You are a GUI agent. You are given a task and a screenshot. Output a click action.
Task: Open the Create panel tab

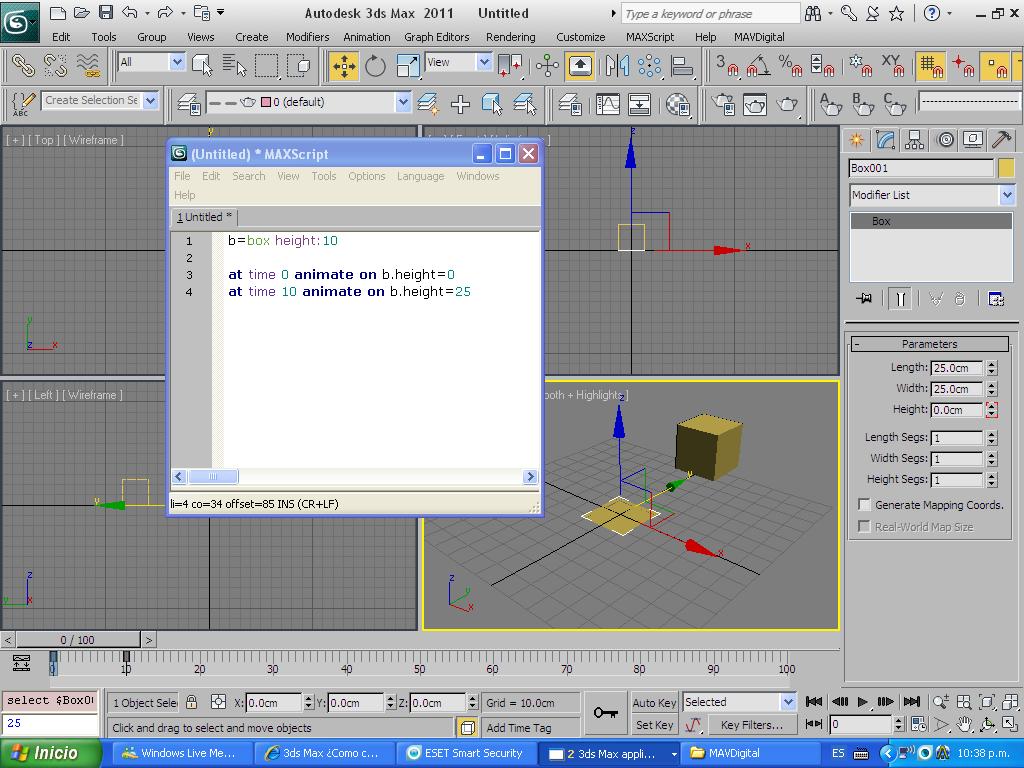pyautogui.click(x=856, y=140)
